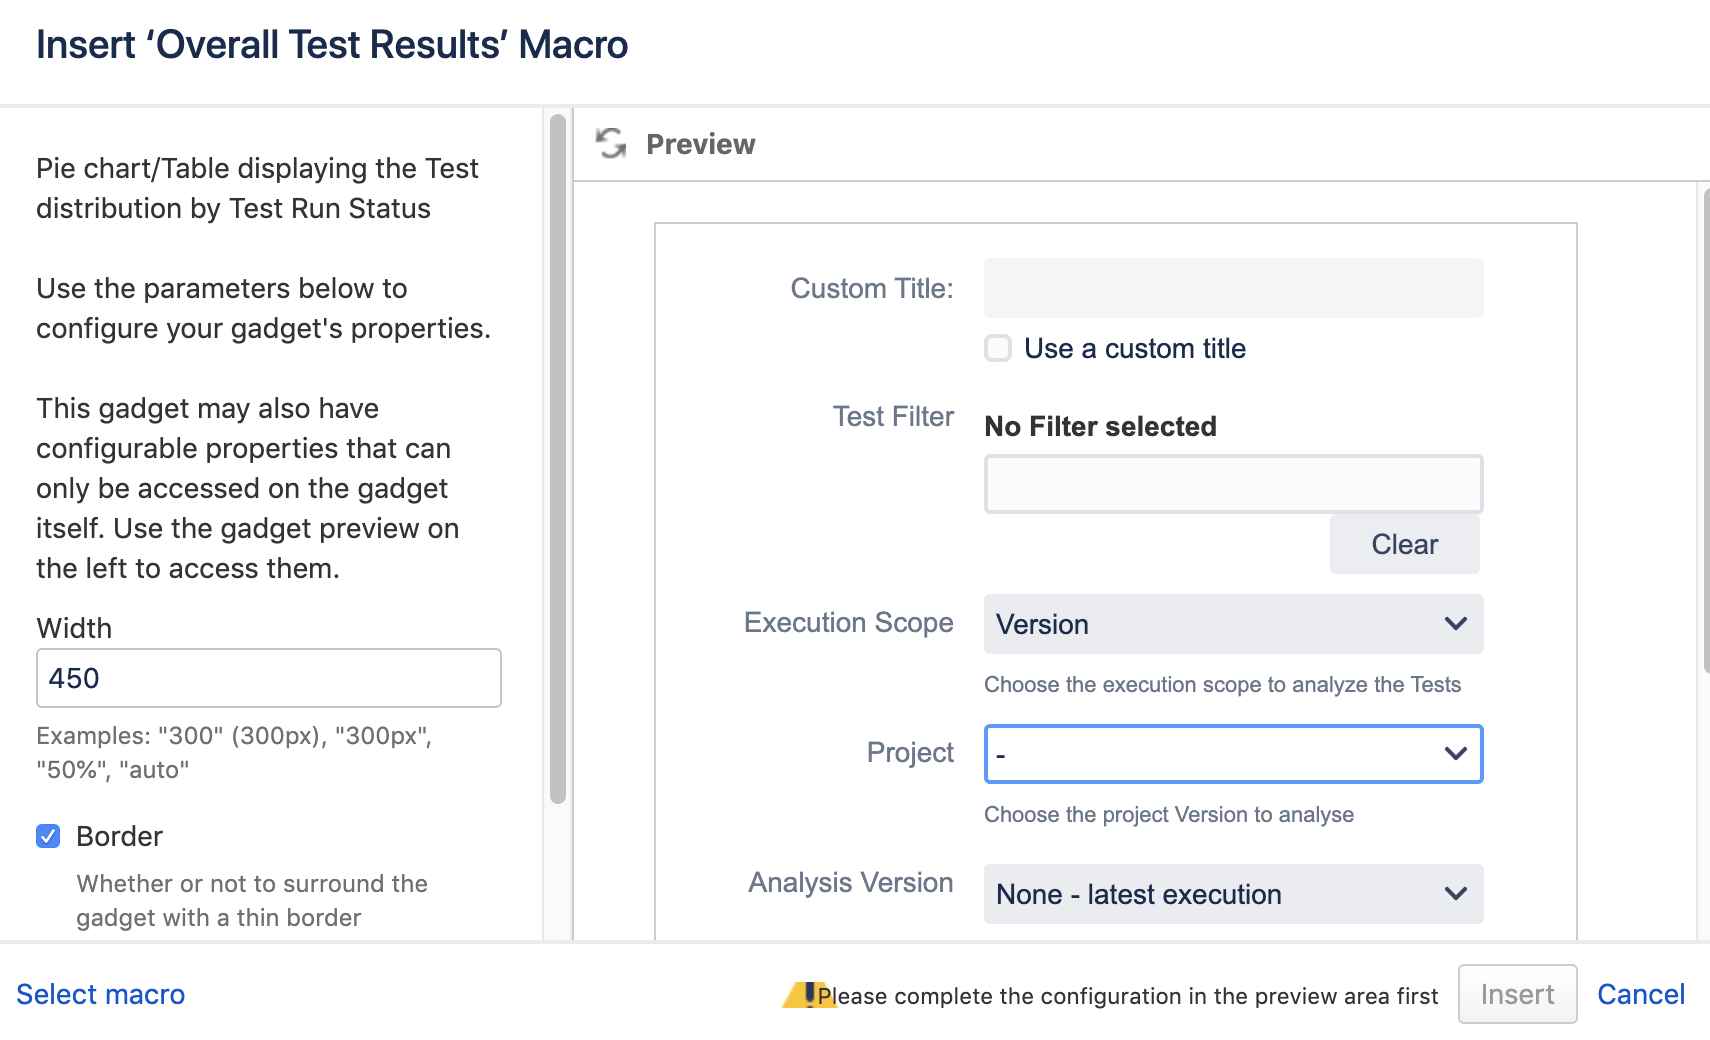Click the Test Filter input box

[x=1233, y=484]
